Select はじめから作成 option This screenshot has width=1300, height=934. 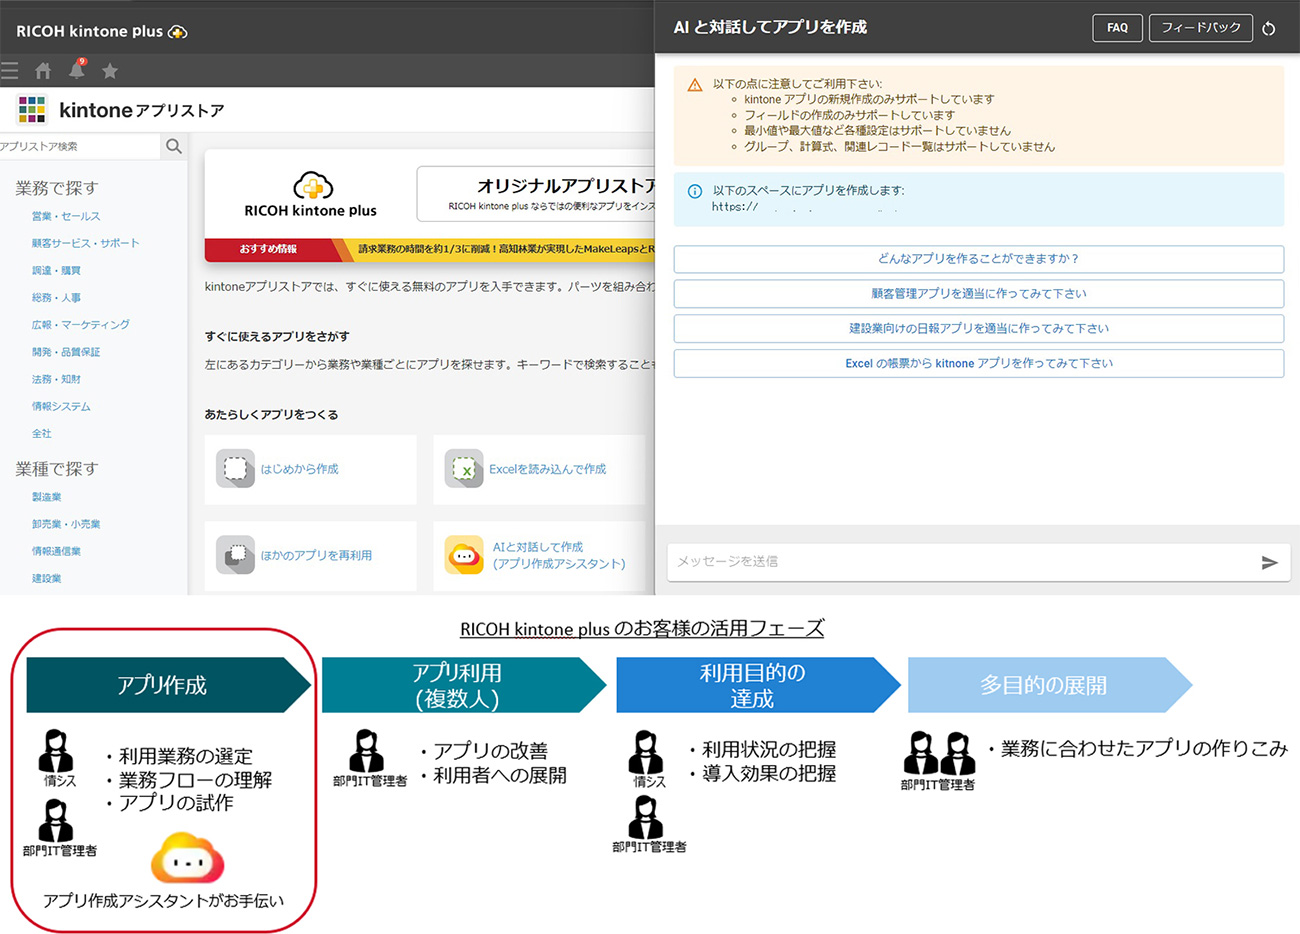click(x=299, y=469)
